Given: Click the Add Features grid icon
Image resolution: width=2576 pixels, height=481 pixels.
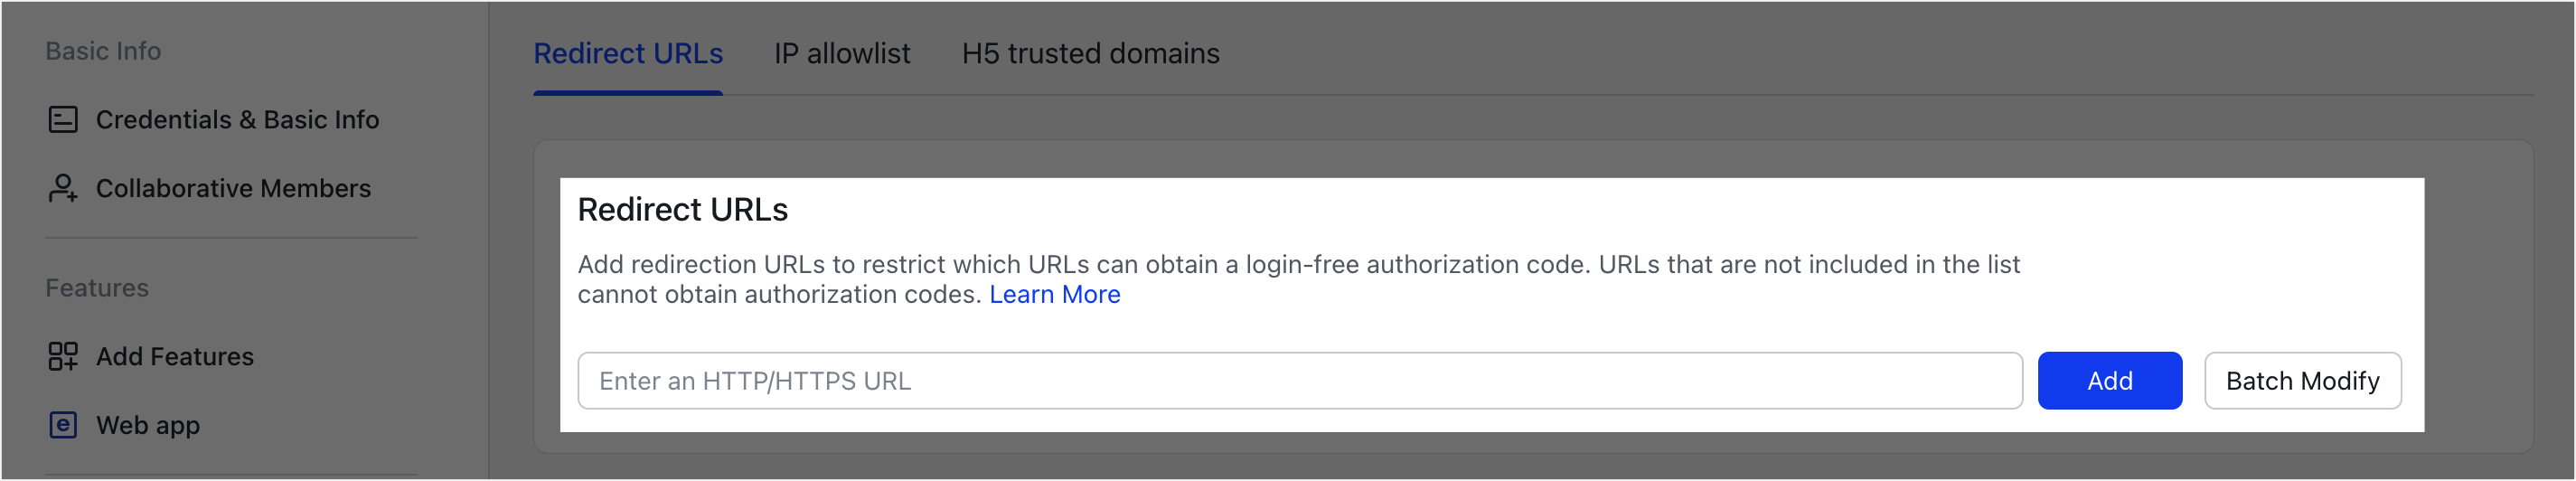Looking at the screenshot, I should (63, 356).
